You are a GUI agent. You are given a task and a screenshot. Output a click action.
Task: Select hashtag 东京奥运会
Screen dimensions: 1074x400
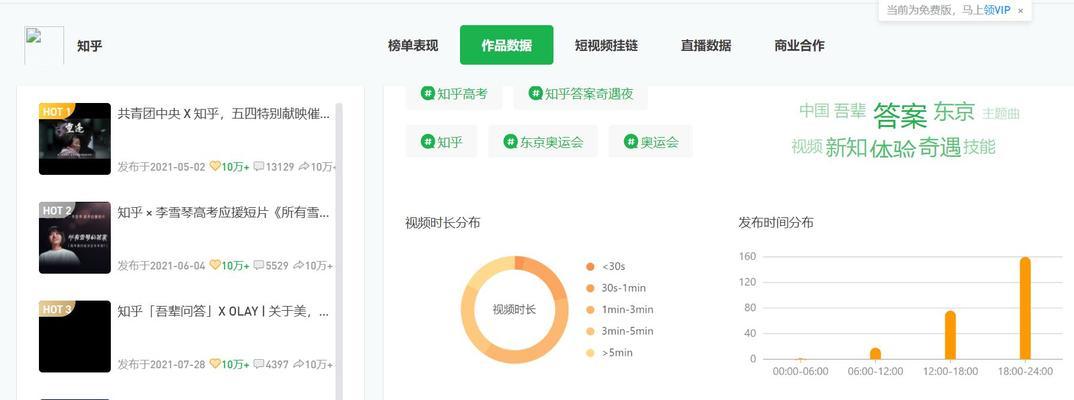coord(542,141)
